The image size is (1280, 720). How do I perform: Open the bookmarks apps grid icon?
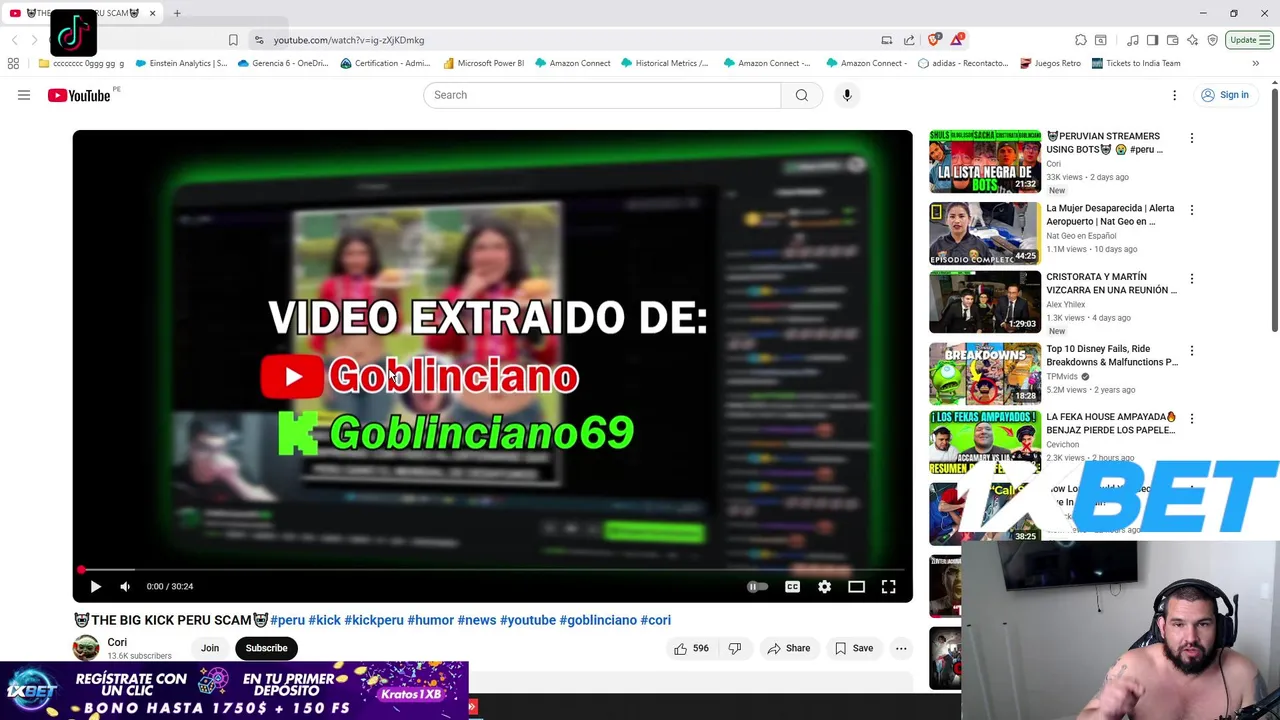click(x=13, y=63)
